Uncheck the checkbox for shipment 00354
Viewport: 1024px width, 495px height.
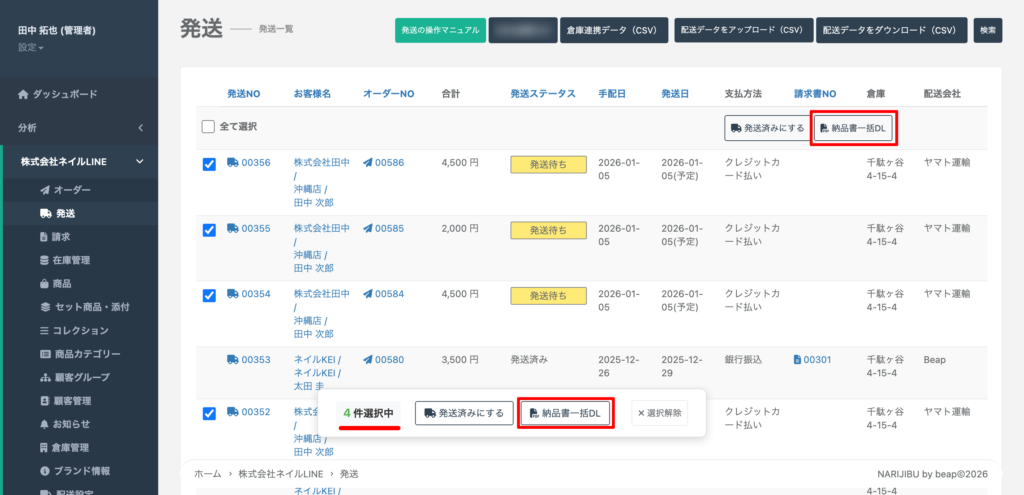point(209,295)
